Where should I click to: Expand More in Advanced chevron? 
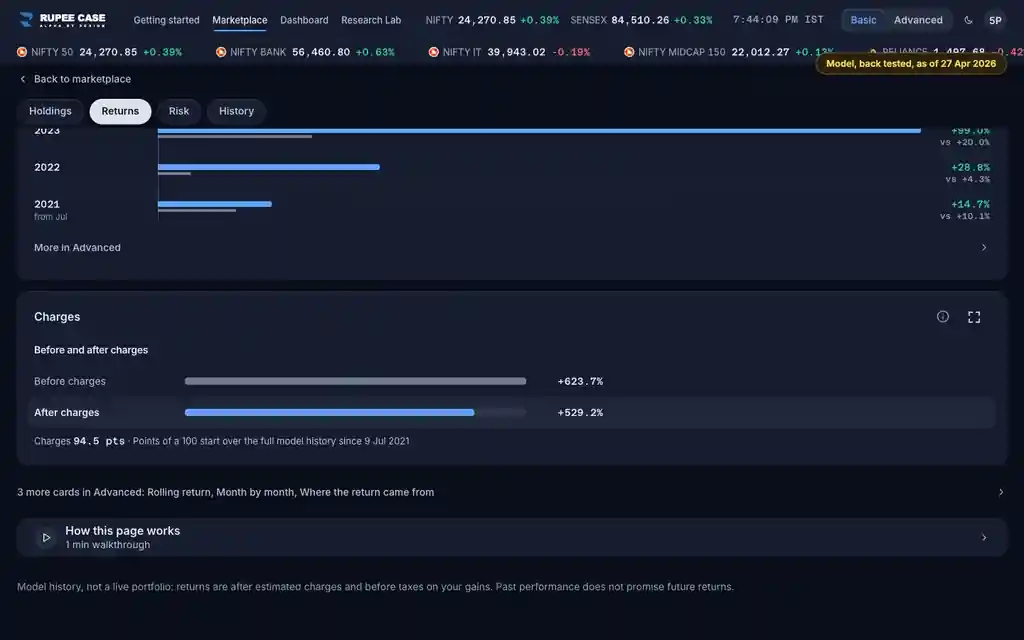984,248
